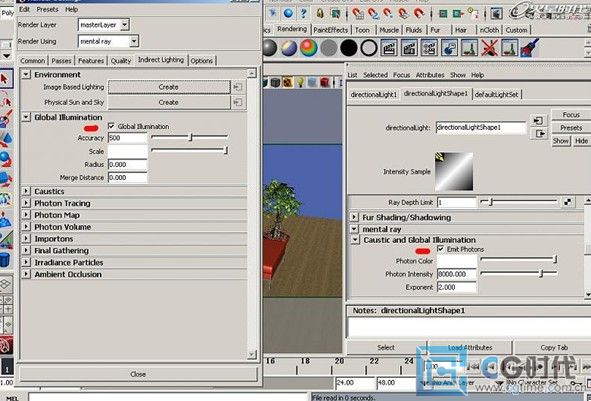Collapse the Environment section
Screen dimensions: 591x401
click(x=26, y=74)
